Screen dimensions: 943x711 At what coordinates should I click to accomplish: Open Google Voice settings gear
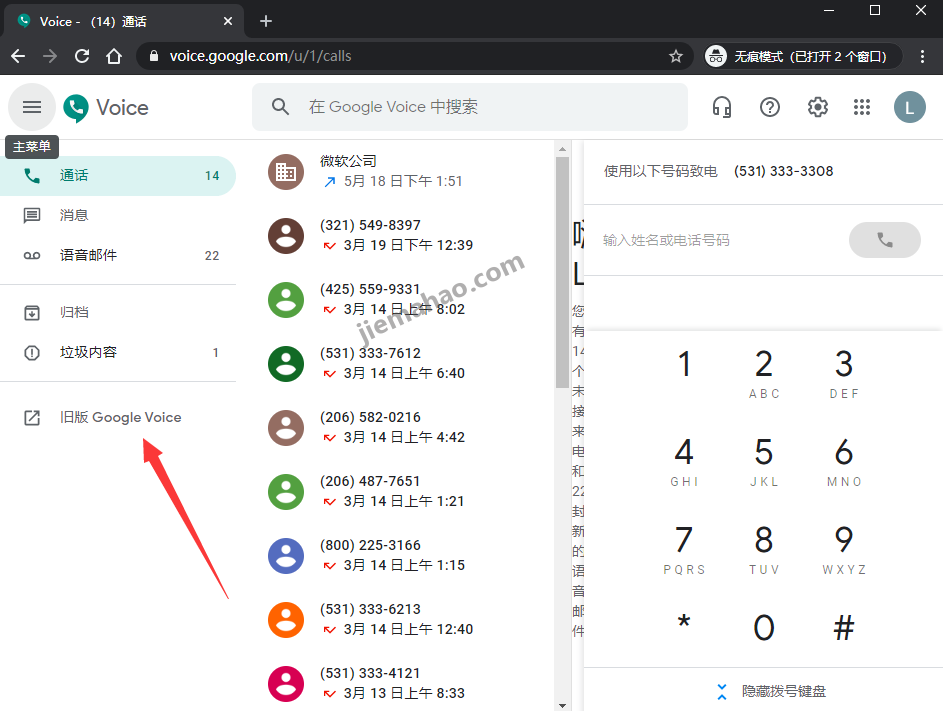coord(817,106)
